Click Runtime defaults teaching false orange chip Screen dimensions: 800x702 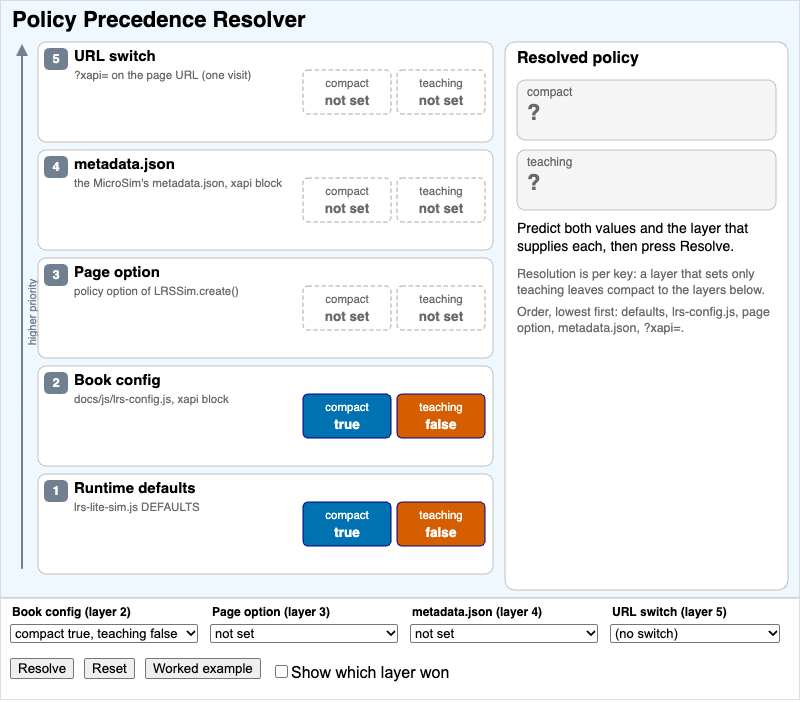coord(441,524)
